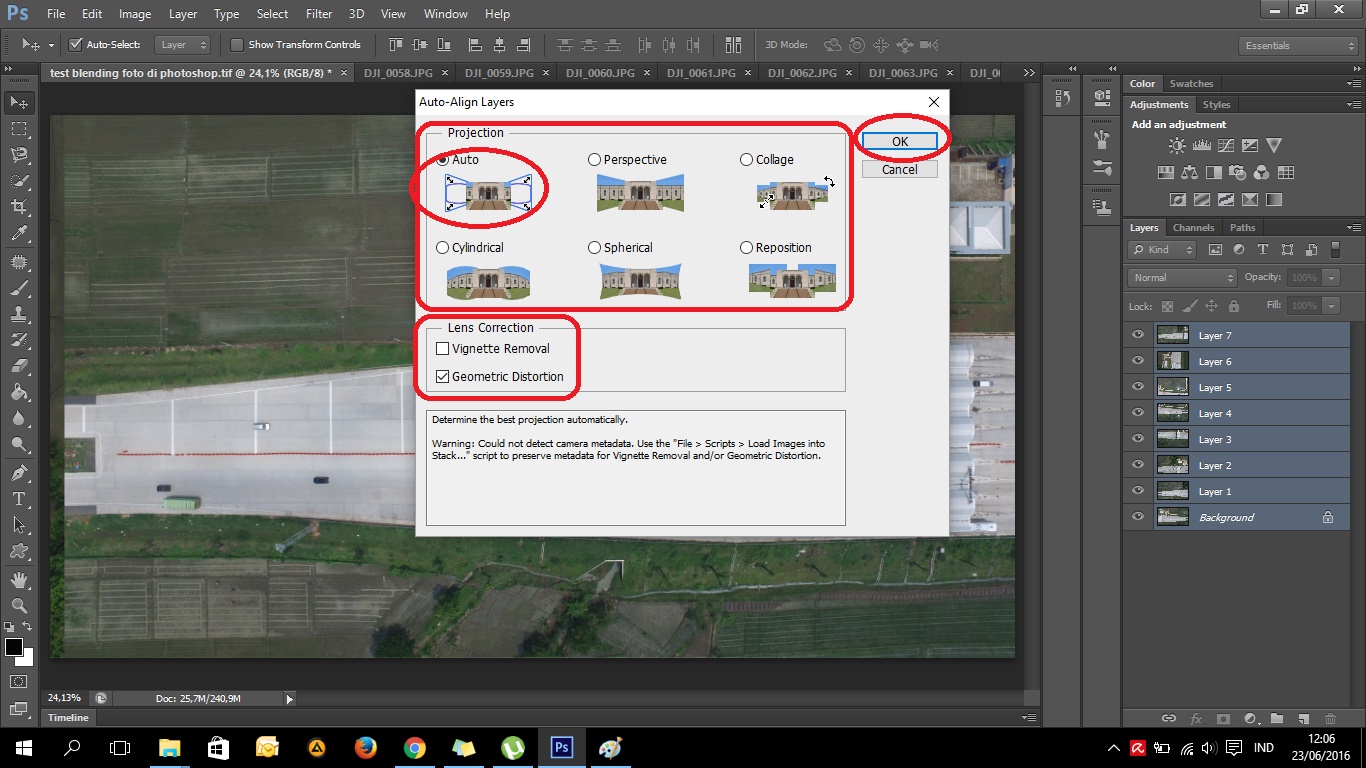Choose the Reposition projection option
This screenshot has width=1366, height=768.
pyautogui.click(x=746, y=248)
